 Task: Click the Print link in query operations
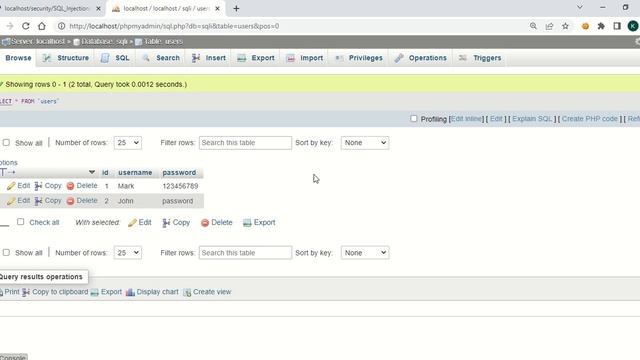click(12, 292)
